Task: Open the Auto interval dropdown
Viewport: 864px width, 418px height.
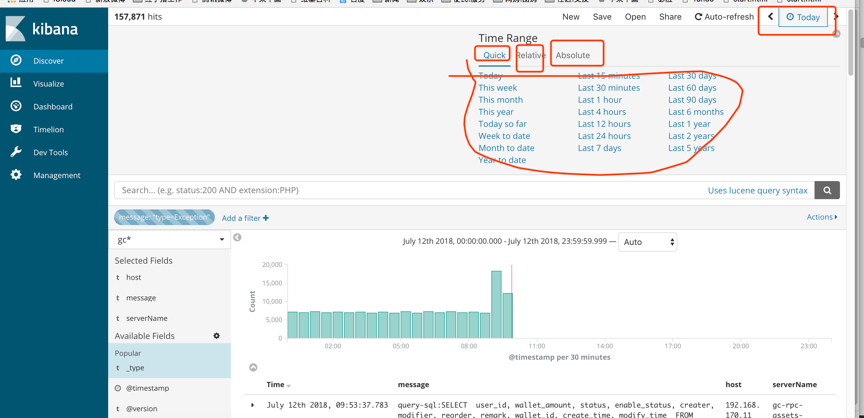Action: coord(648,242)
